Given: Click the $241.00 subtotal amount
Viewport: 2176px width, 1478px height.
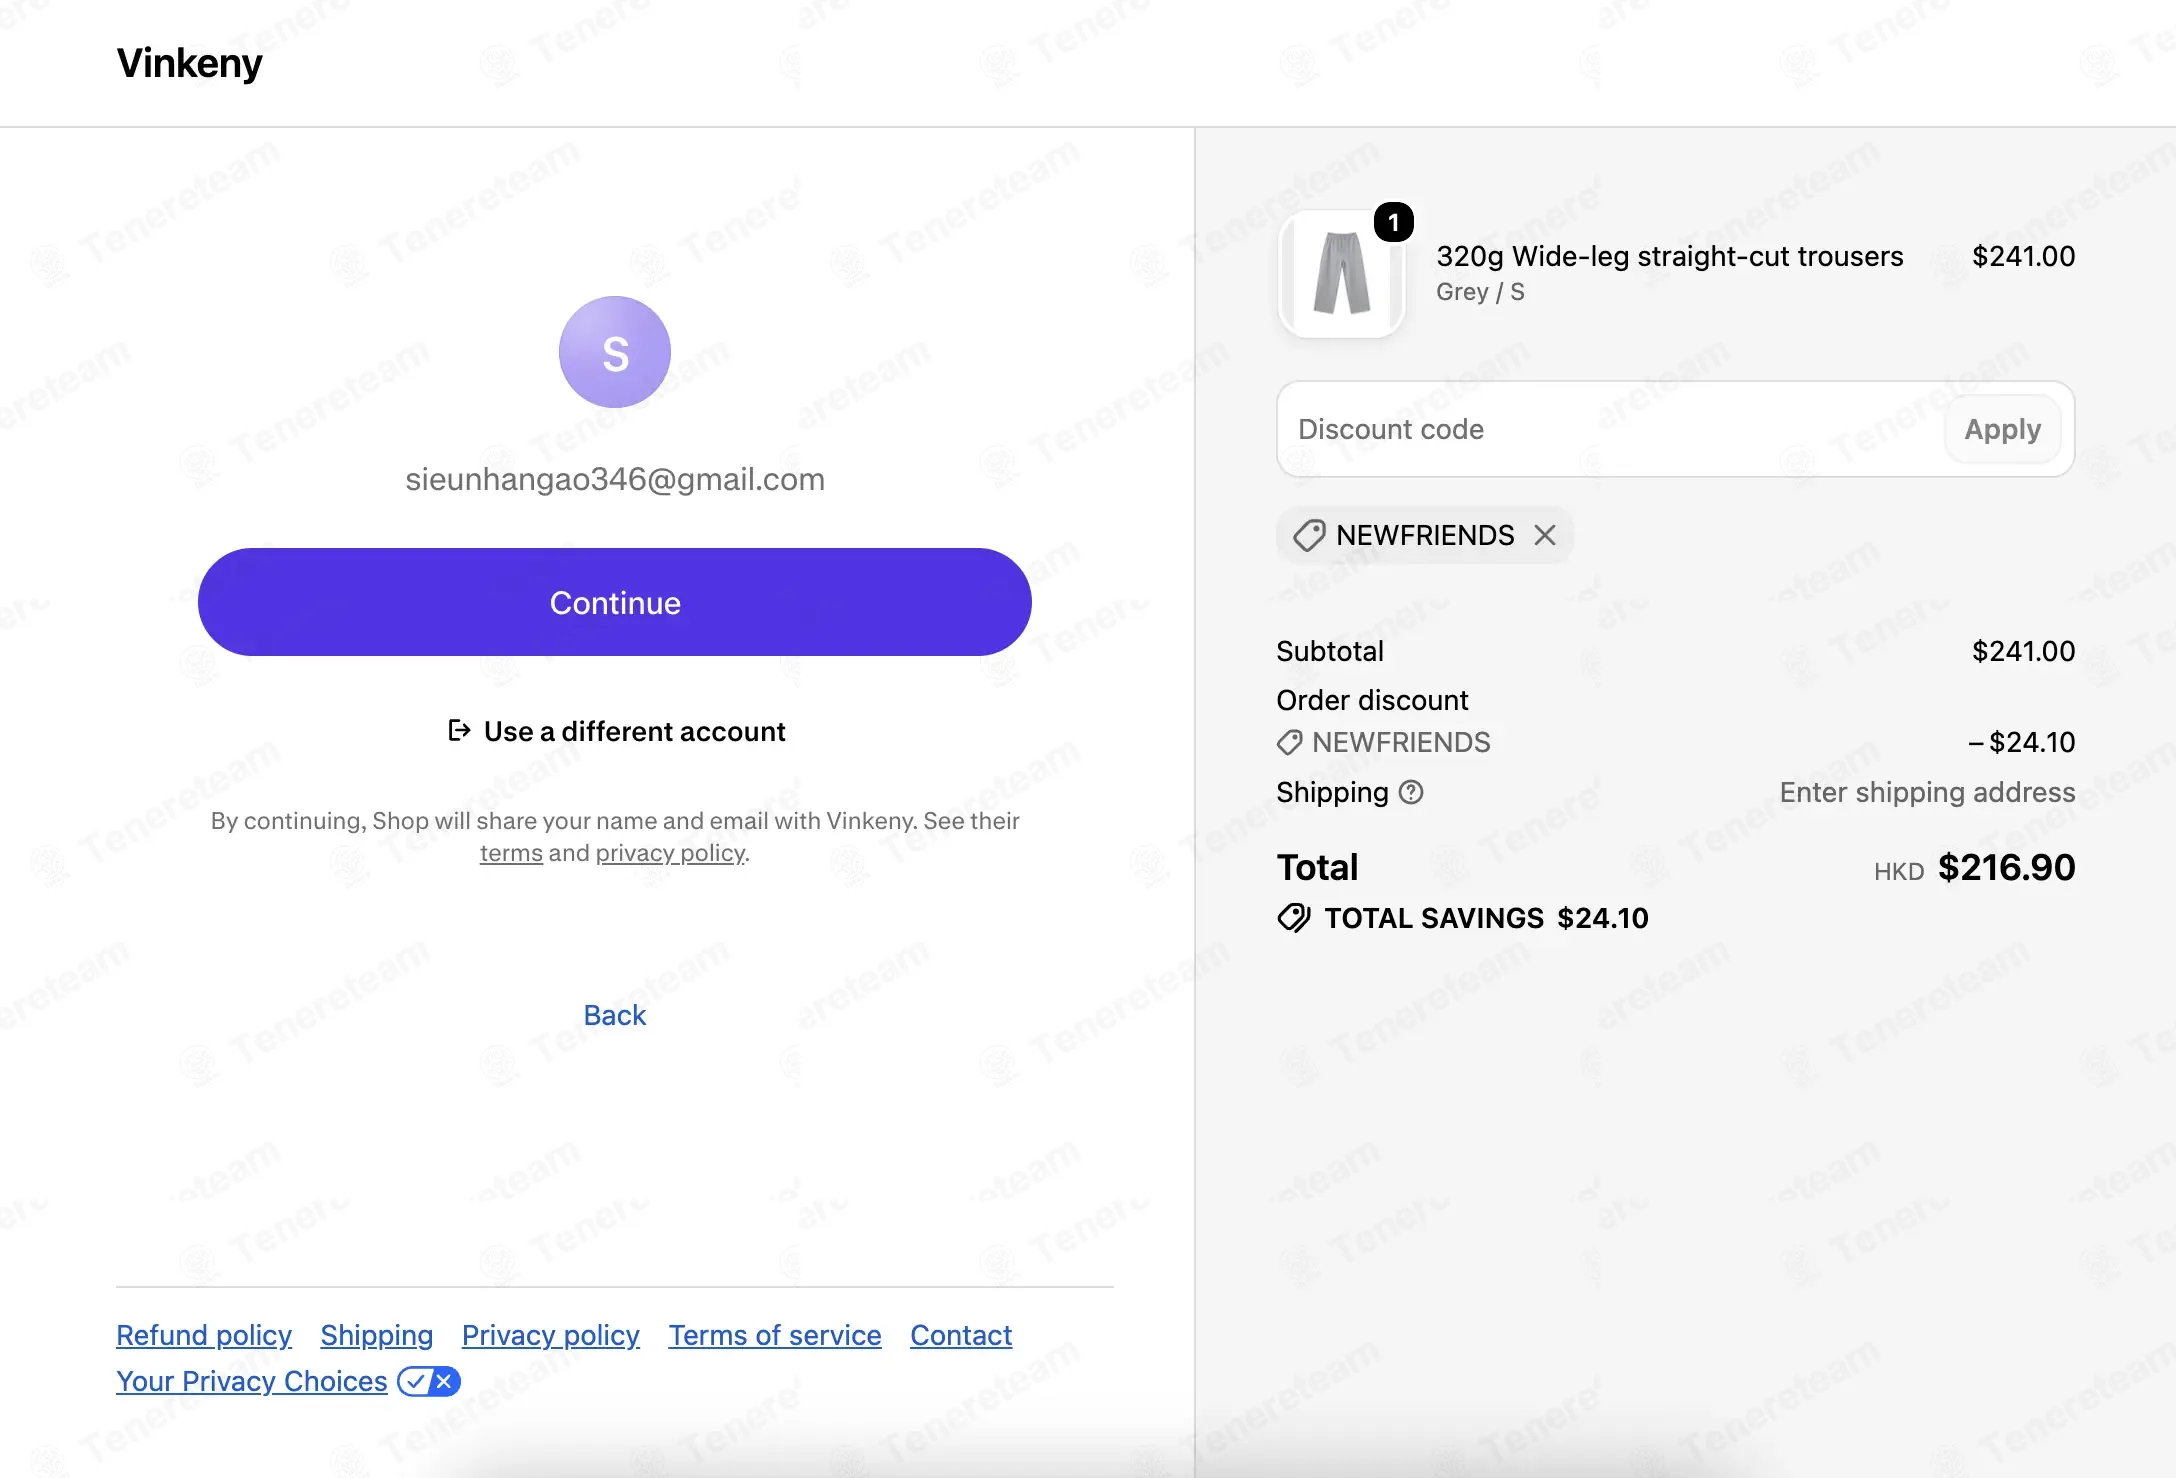Looking at the screenshot, I should coord(2023,651).
